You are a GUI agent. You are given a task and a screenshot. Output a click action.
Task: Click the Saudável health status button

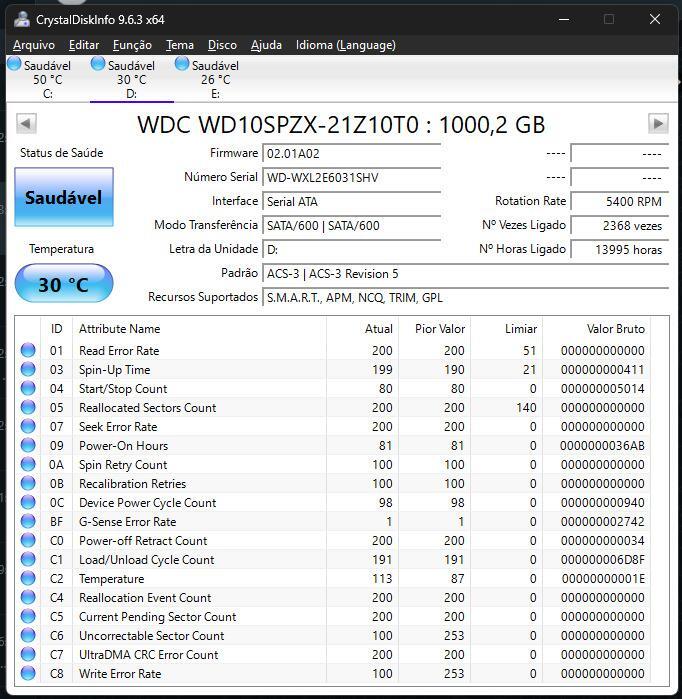(64, 197)
